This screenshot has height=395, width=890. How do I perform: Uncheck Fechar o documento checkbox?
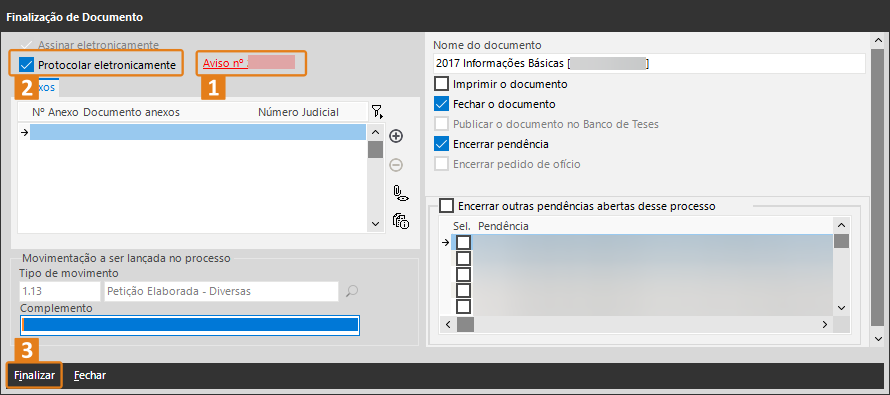(x=441, y=104)
